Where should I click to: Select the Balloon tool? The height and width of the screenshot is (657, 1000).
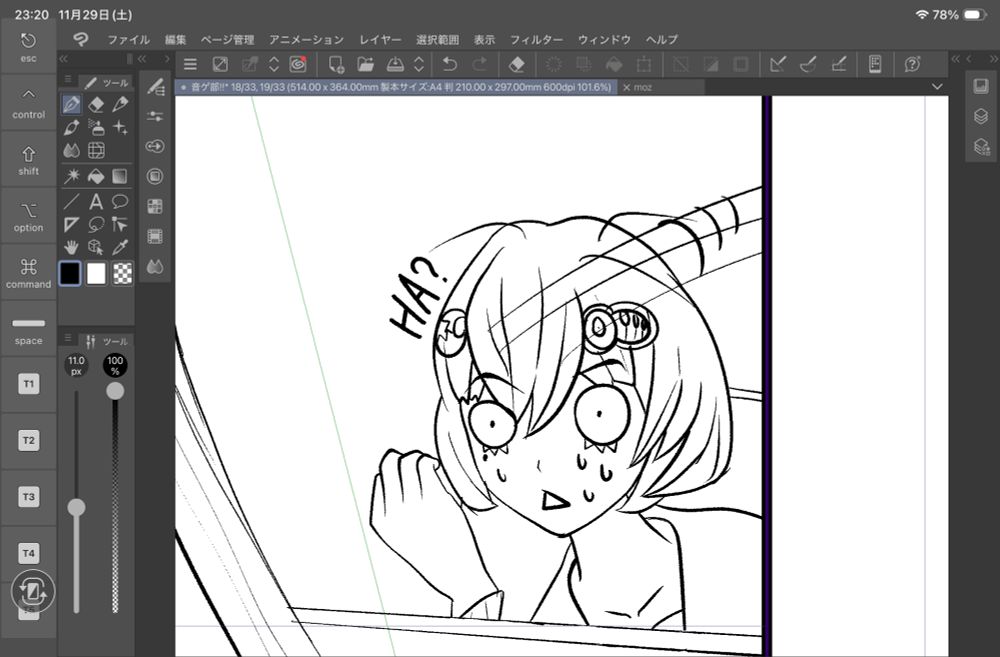(120, 202)
